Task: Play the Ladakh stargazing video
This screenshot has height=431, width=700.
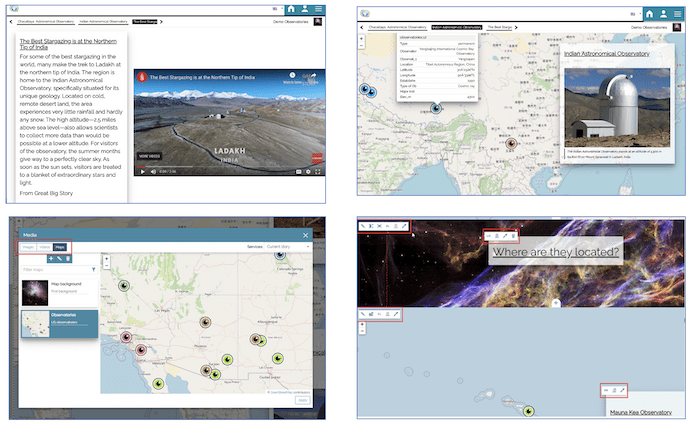Action: pos(143,171)
